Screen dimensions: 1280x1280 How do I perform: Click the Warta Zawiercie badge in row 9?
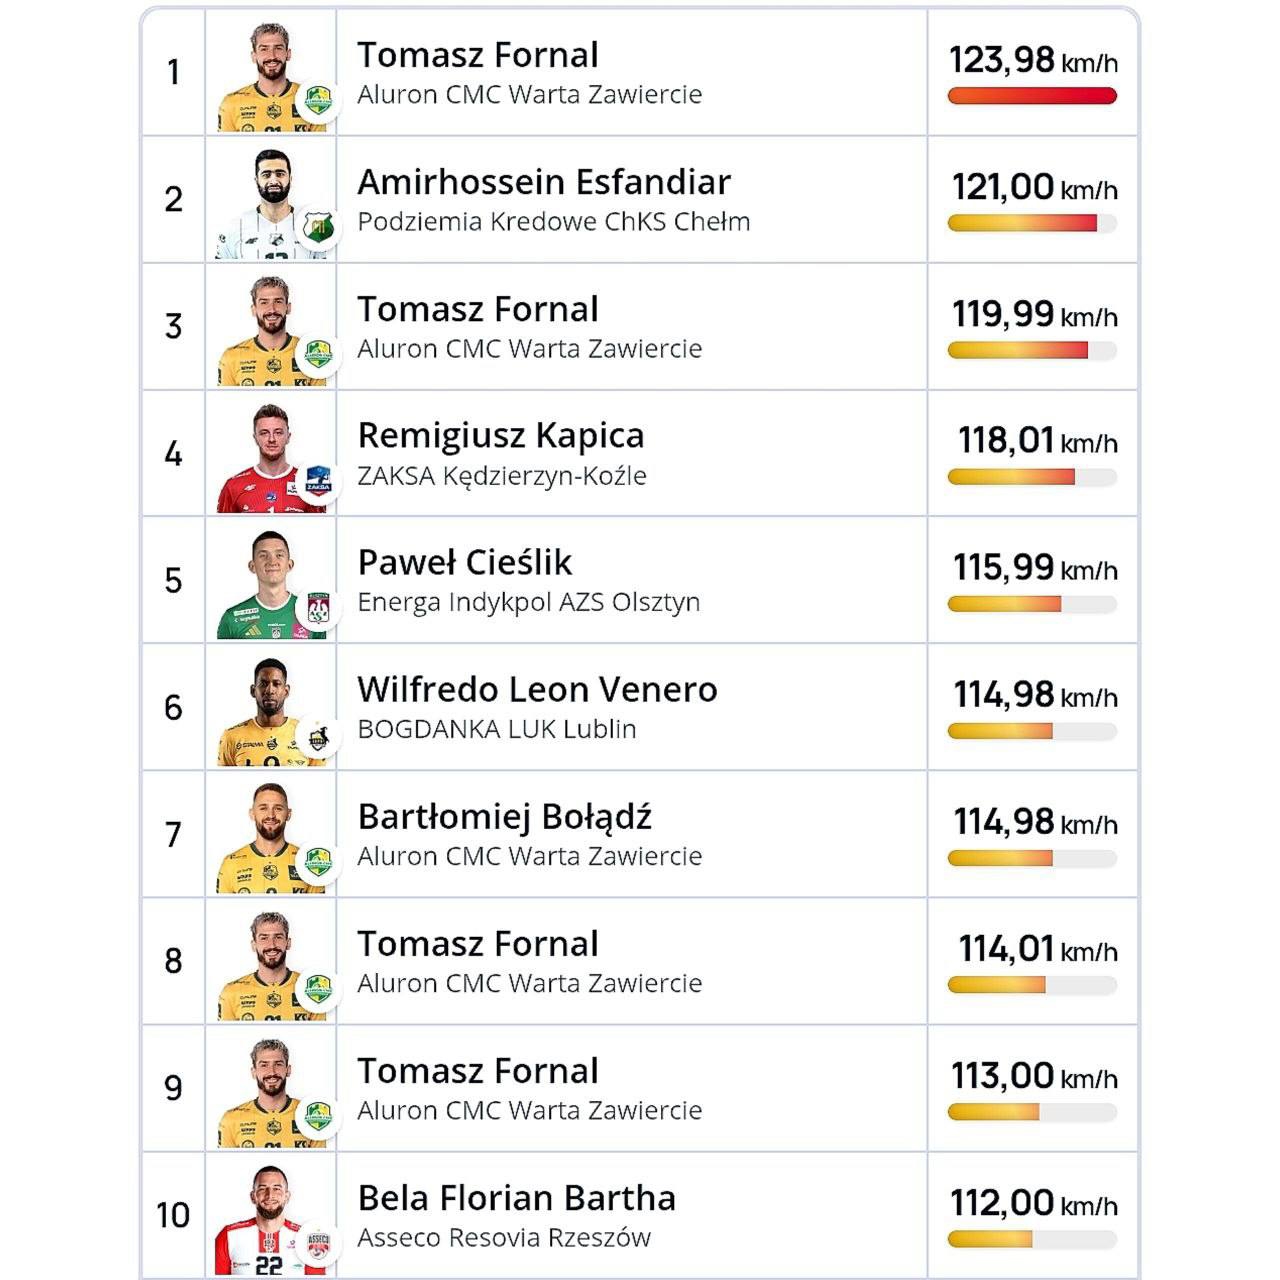318,1116
